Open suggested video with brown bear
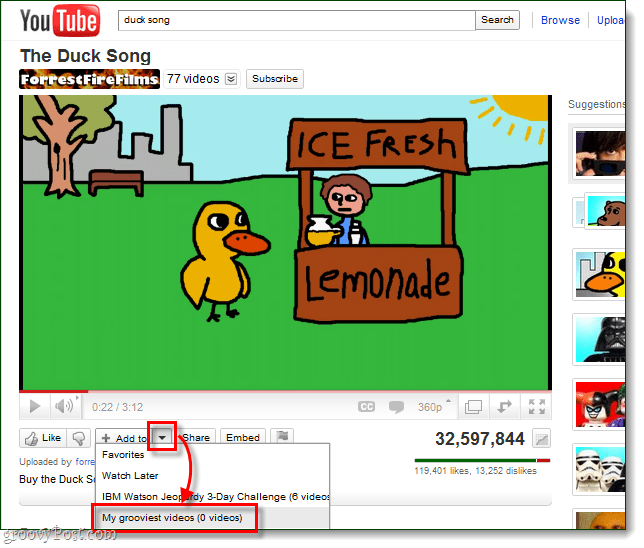 606,211
